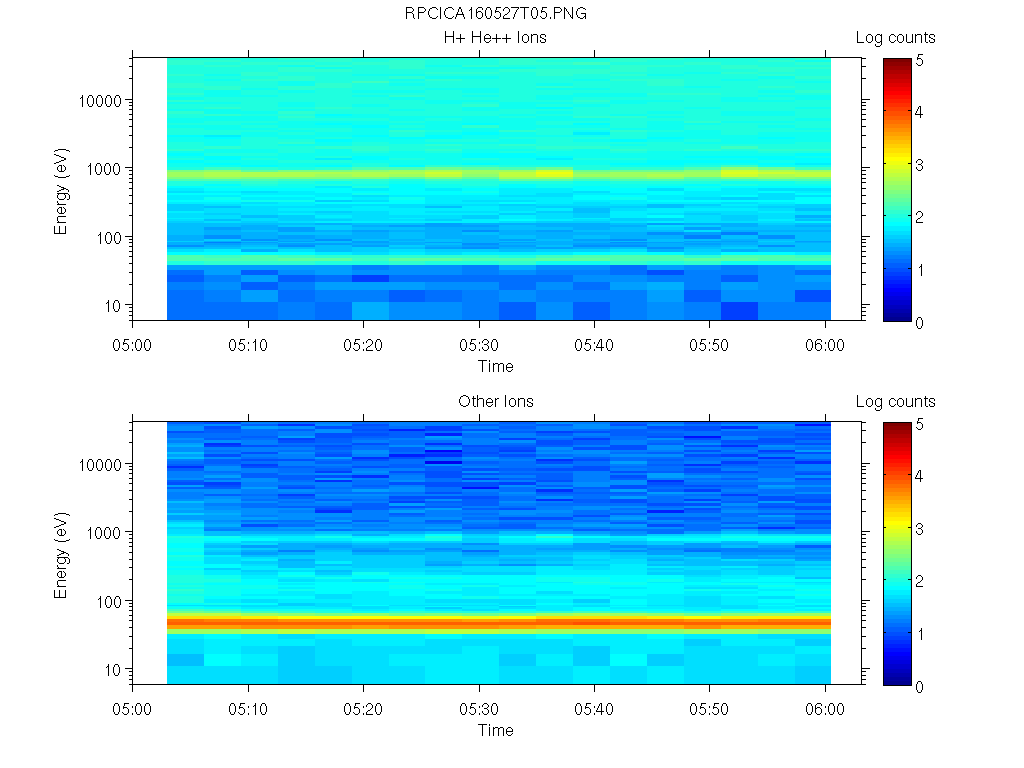Image resolution: width=1024 pixels, height=768 pixels.
Task: Click the 06:00 tick label of top plot
Action: click(825, 345)
